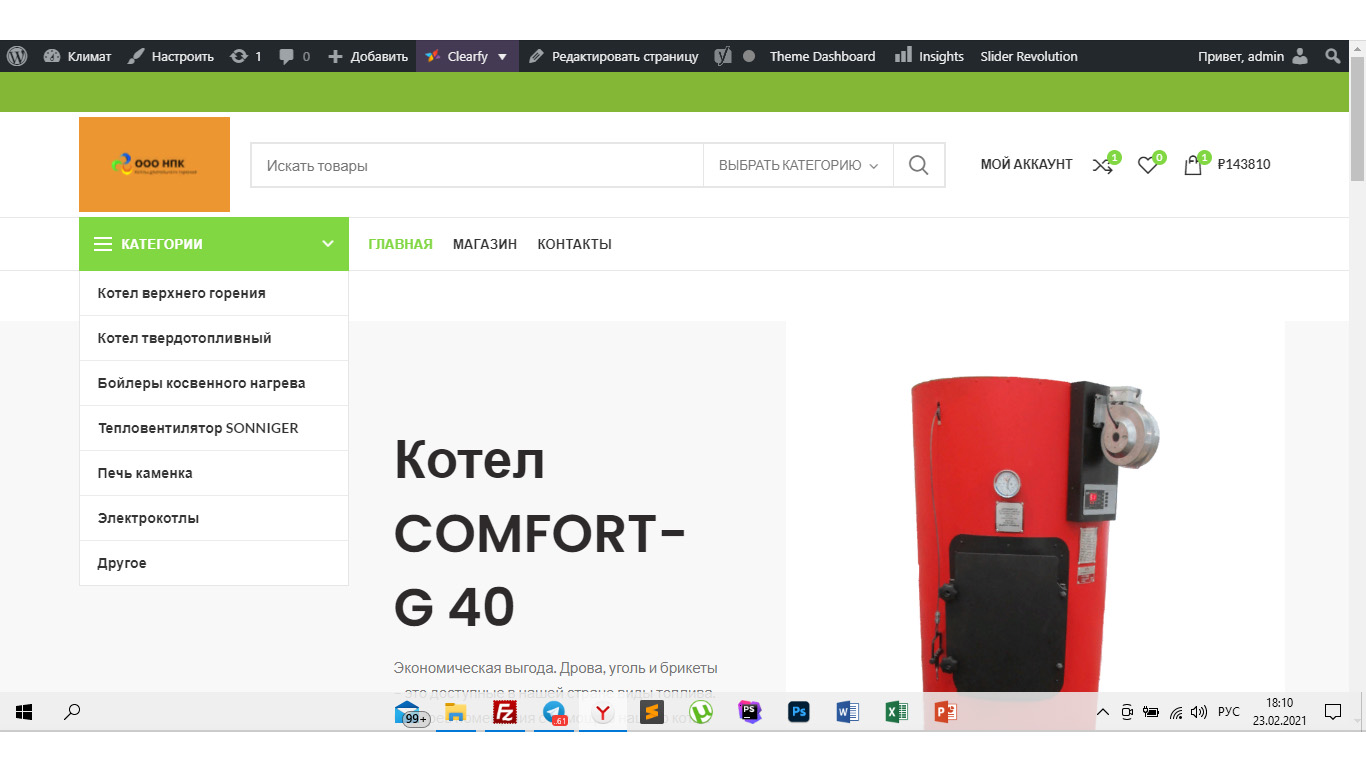Open Windows taskbar search
Viewport: 1366px width, 768px height.
(72, 712)
